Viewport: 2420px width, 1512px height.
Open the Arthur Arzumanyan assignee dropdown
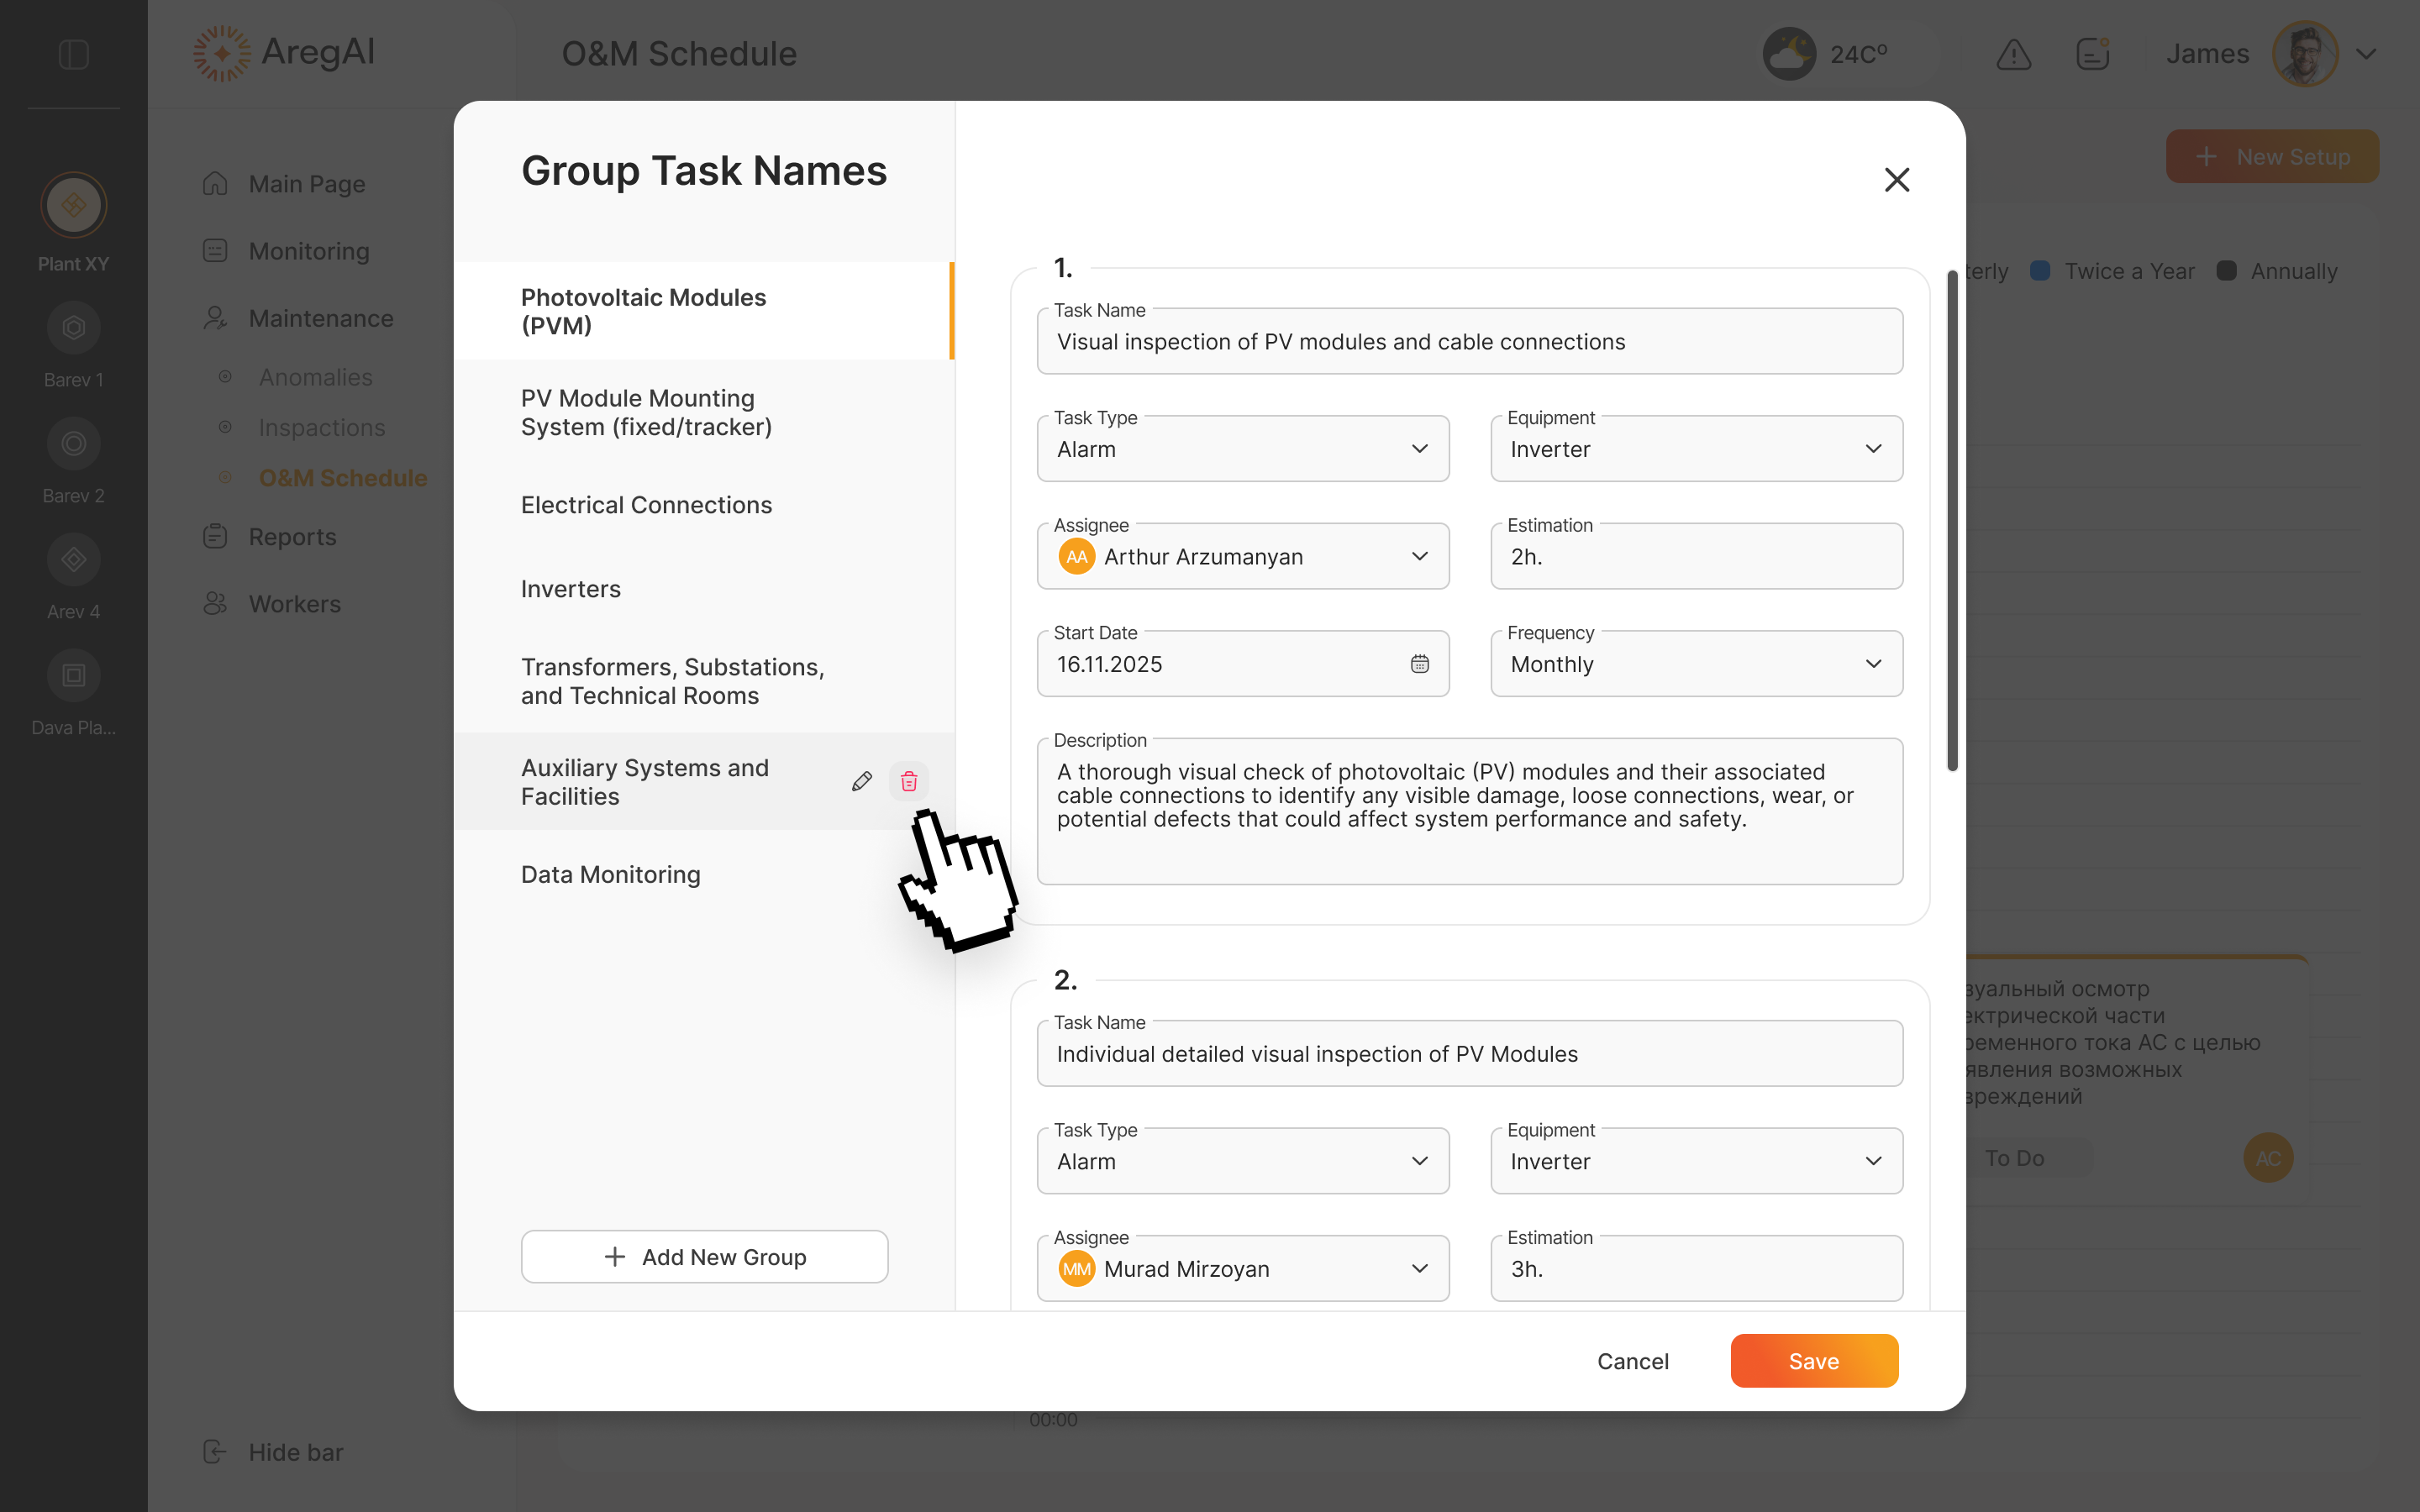tap(1242, 557)
